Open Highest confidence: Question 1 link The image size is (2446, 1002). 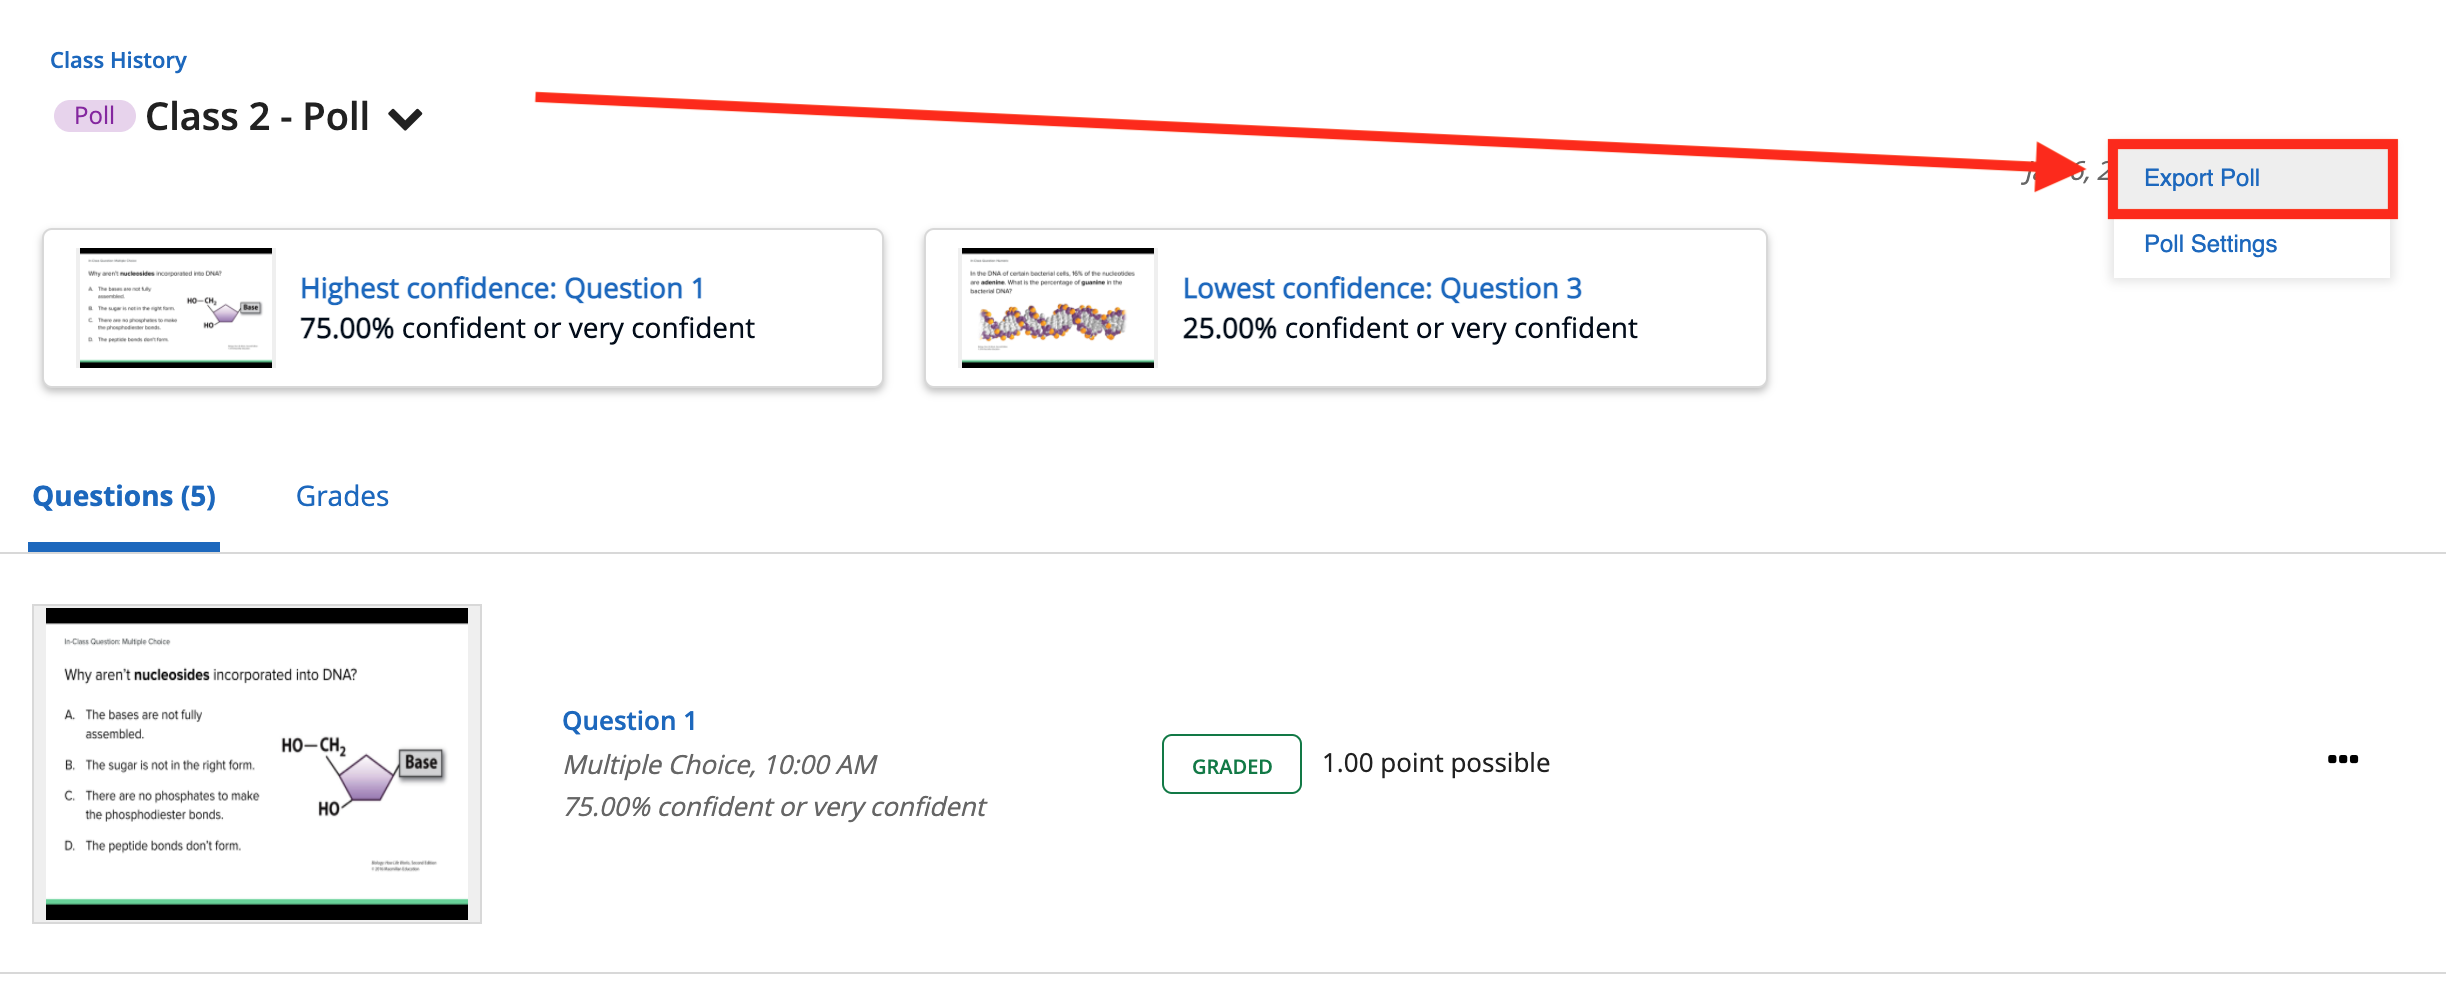pos(502,288)
